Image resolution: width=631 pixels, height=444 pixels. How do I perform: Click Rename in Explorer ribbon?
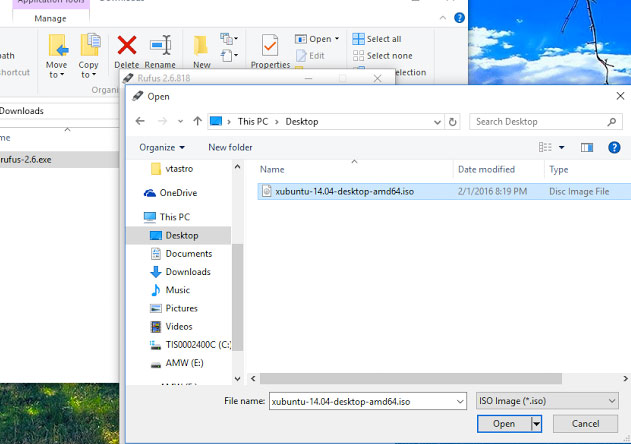pyautogui.click(x=160, y=52)
